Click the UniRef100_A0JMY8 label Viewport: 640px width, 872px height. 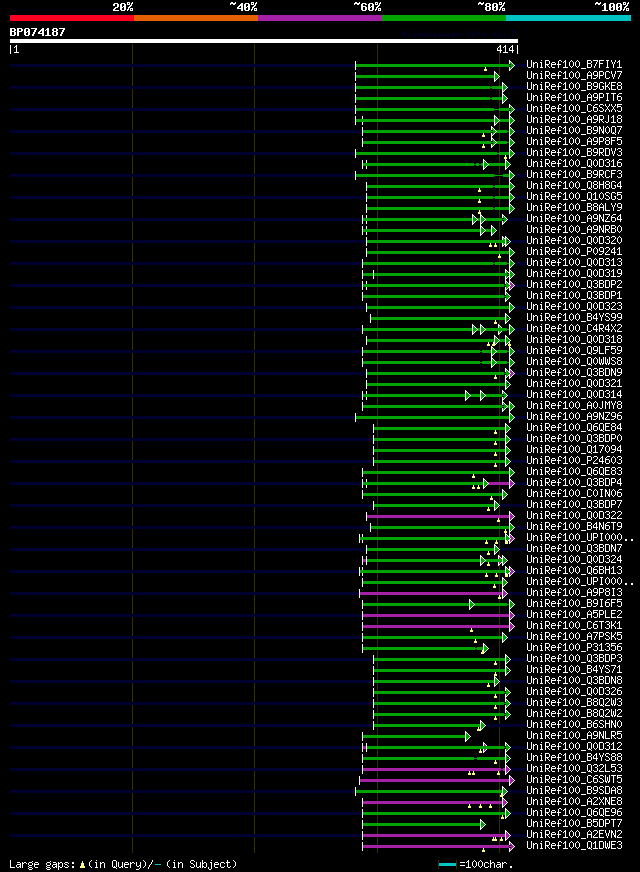[574, 406]
